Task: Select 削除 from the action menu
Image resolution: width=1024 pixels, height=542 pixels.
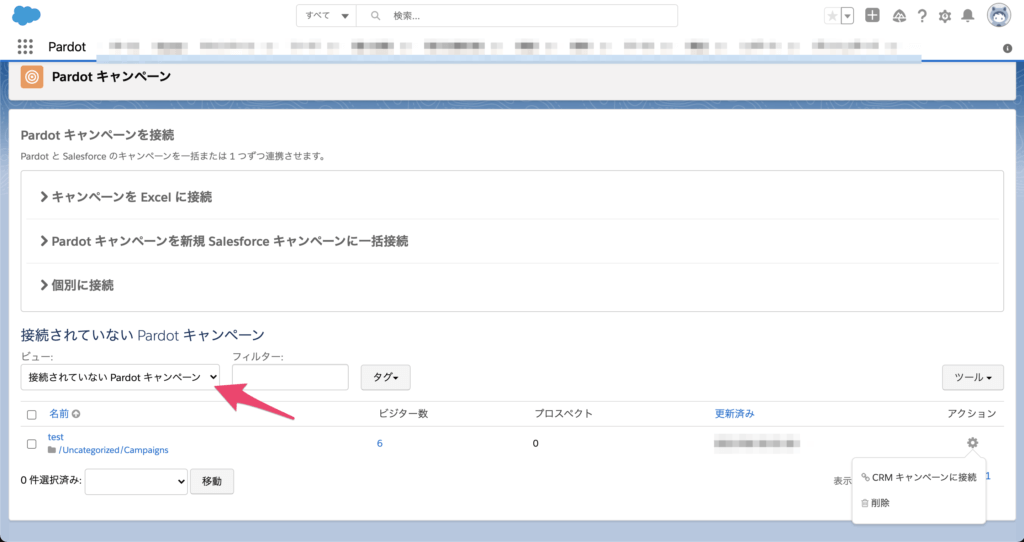Action: coord(875,503)
